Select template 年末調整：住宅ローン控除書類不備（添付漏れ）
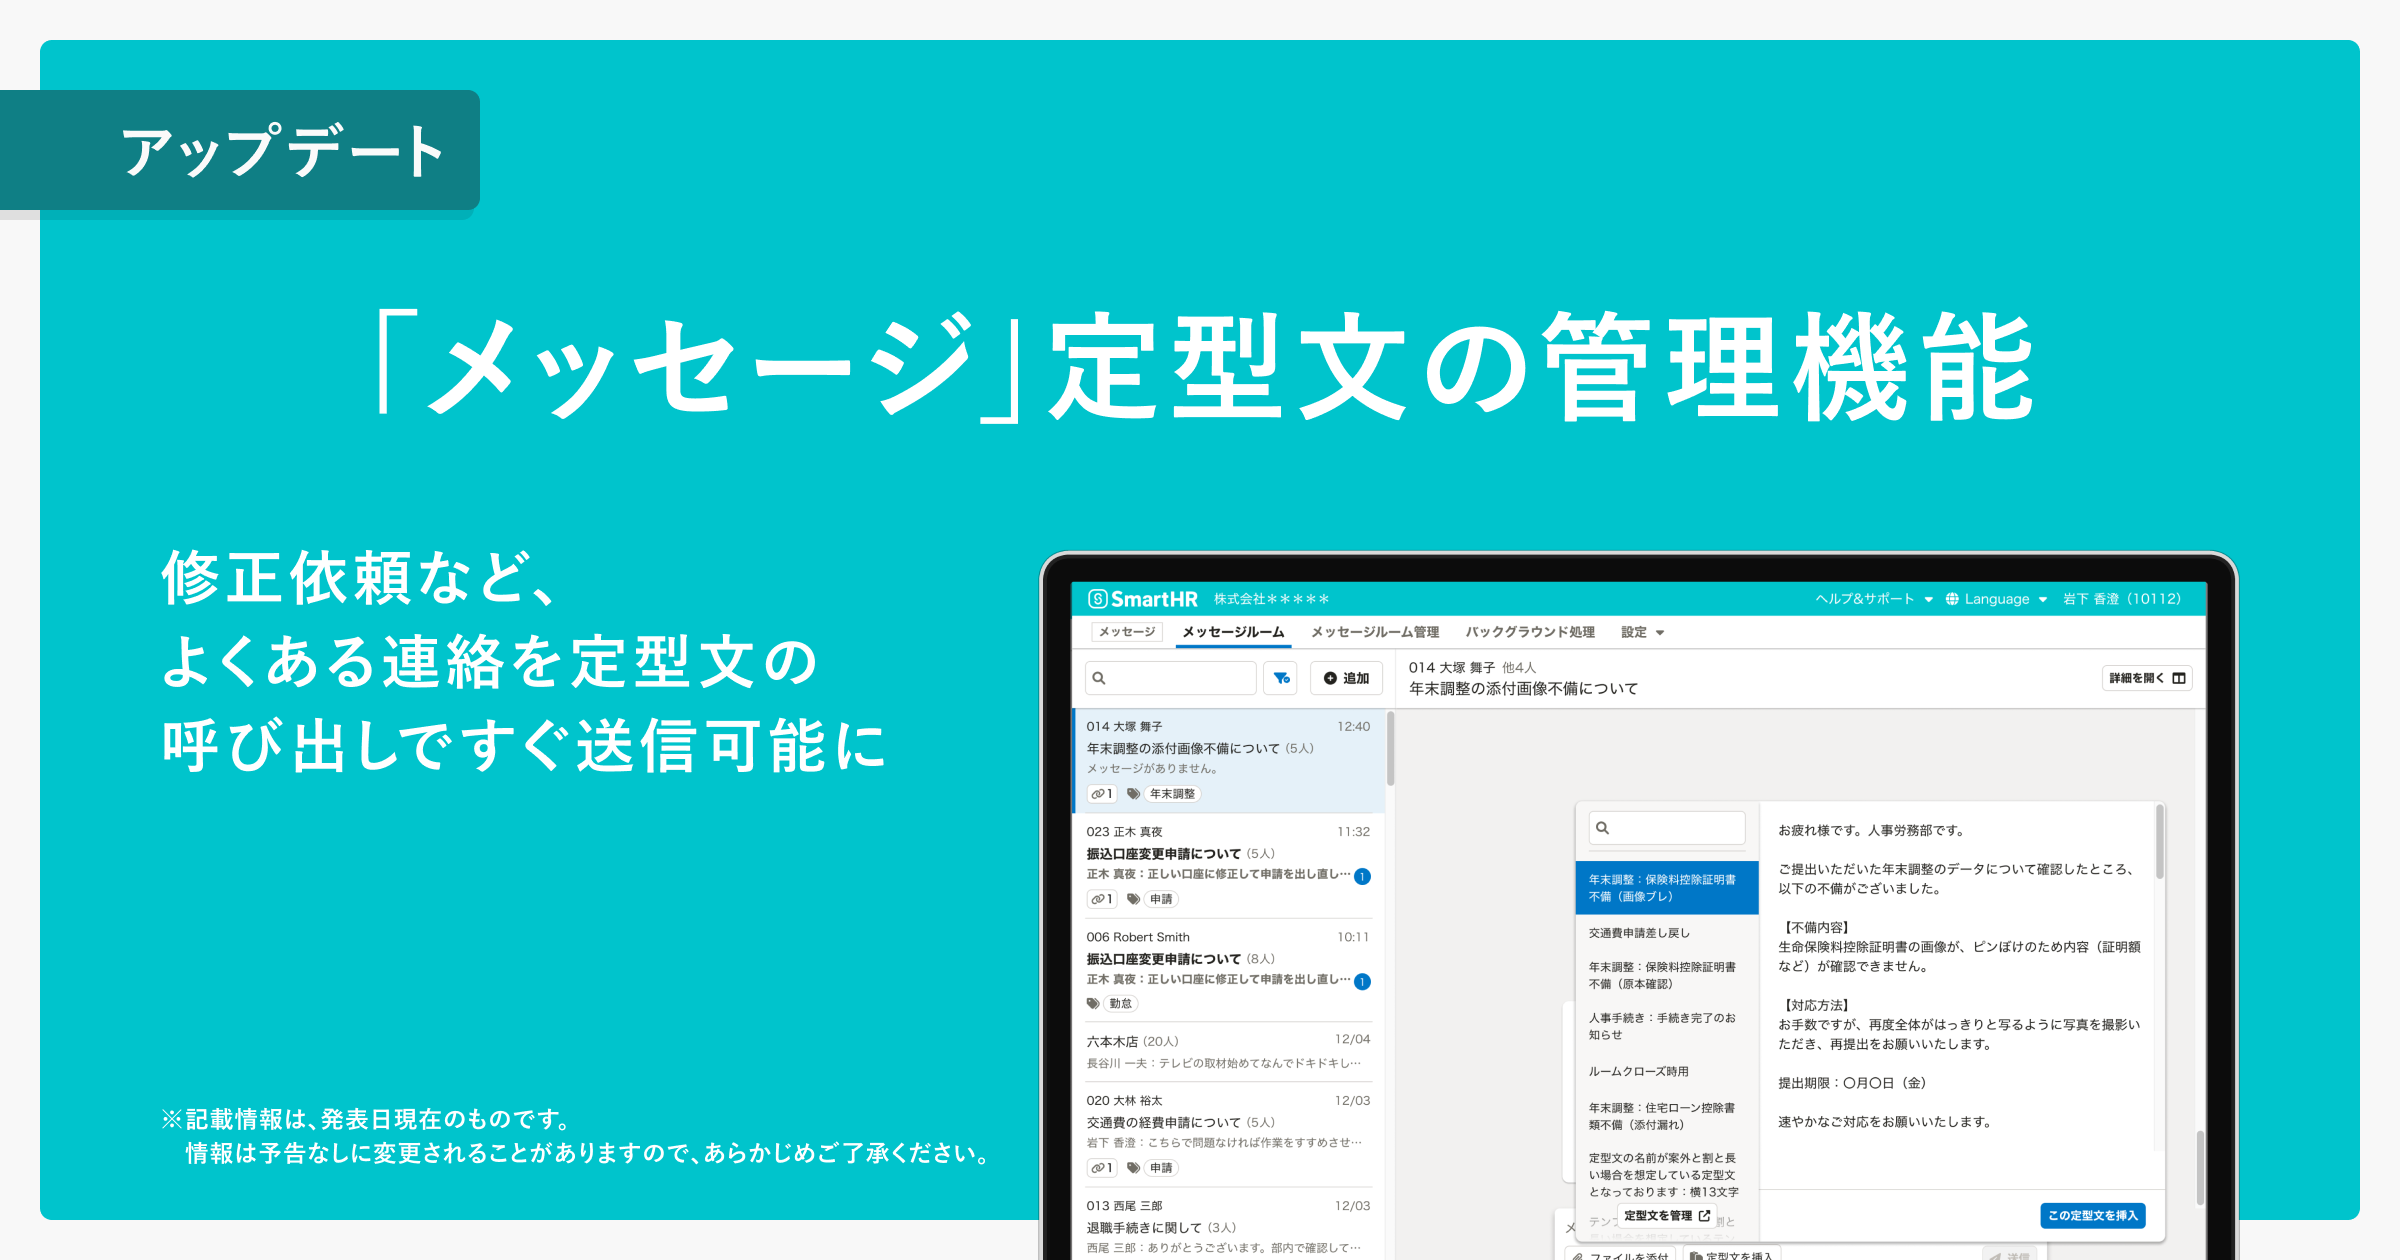 (1667, 1116)
